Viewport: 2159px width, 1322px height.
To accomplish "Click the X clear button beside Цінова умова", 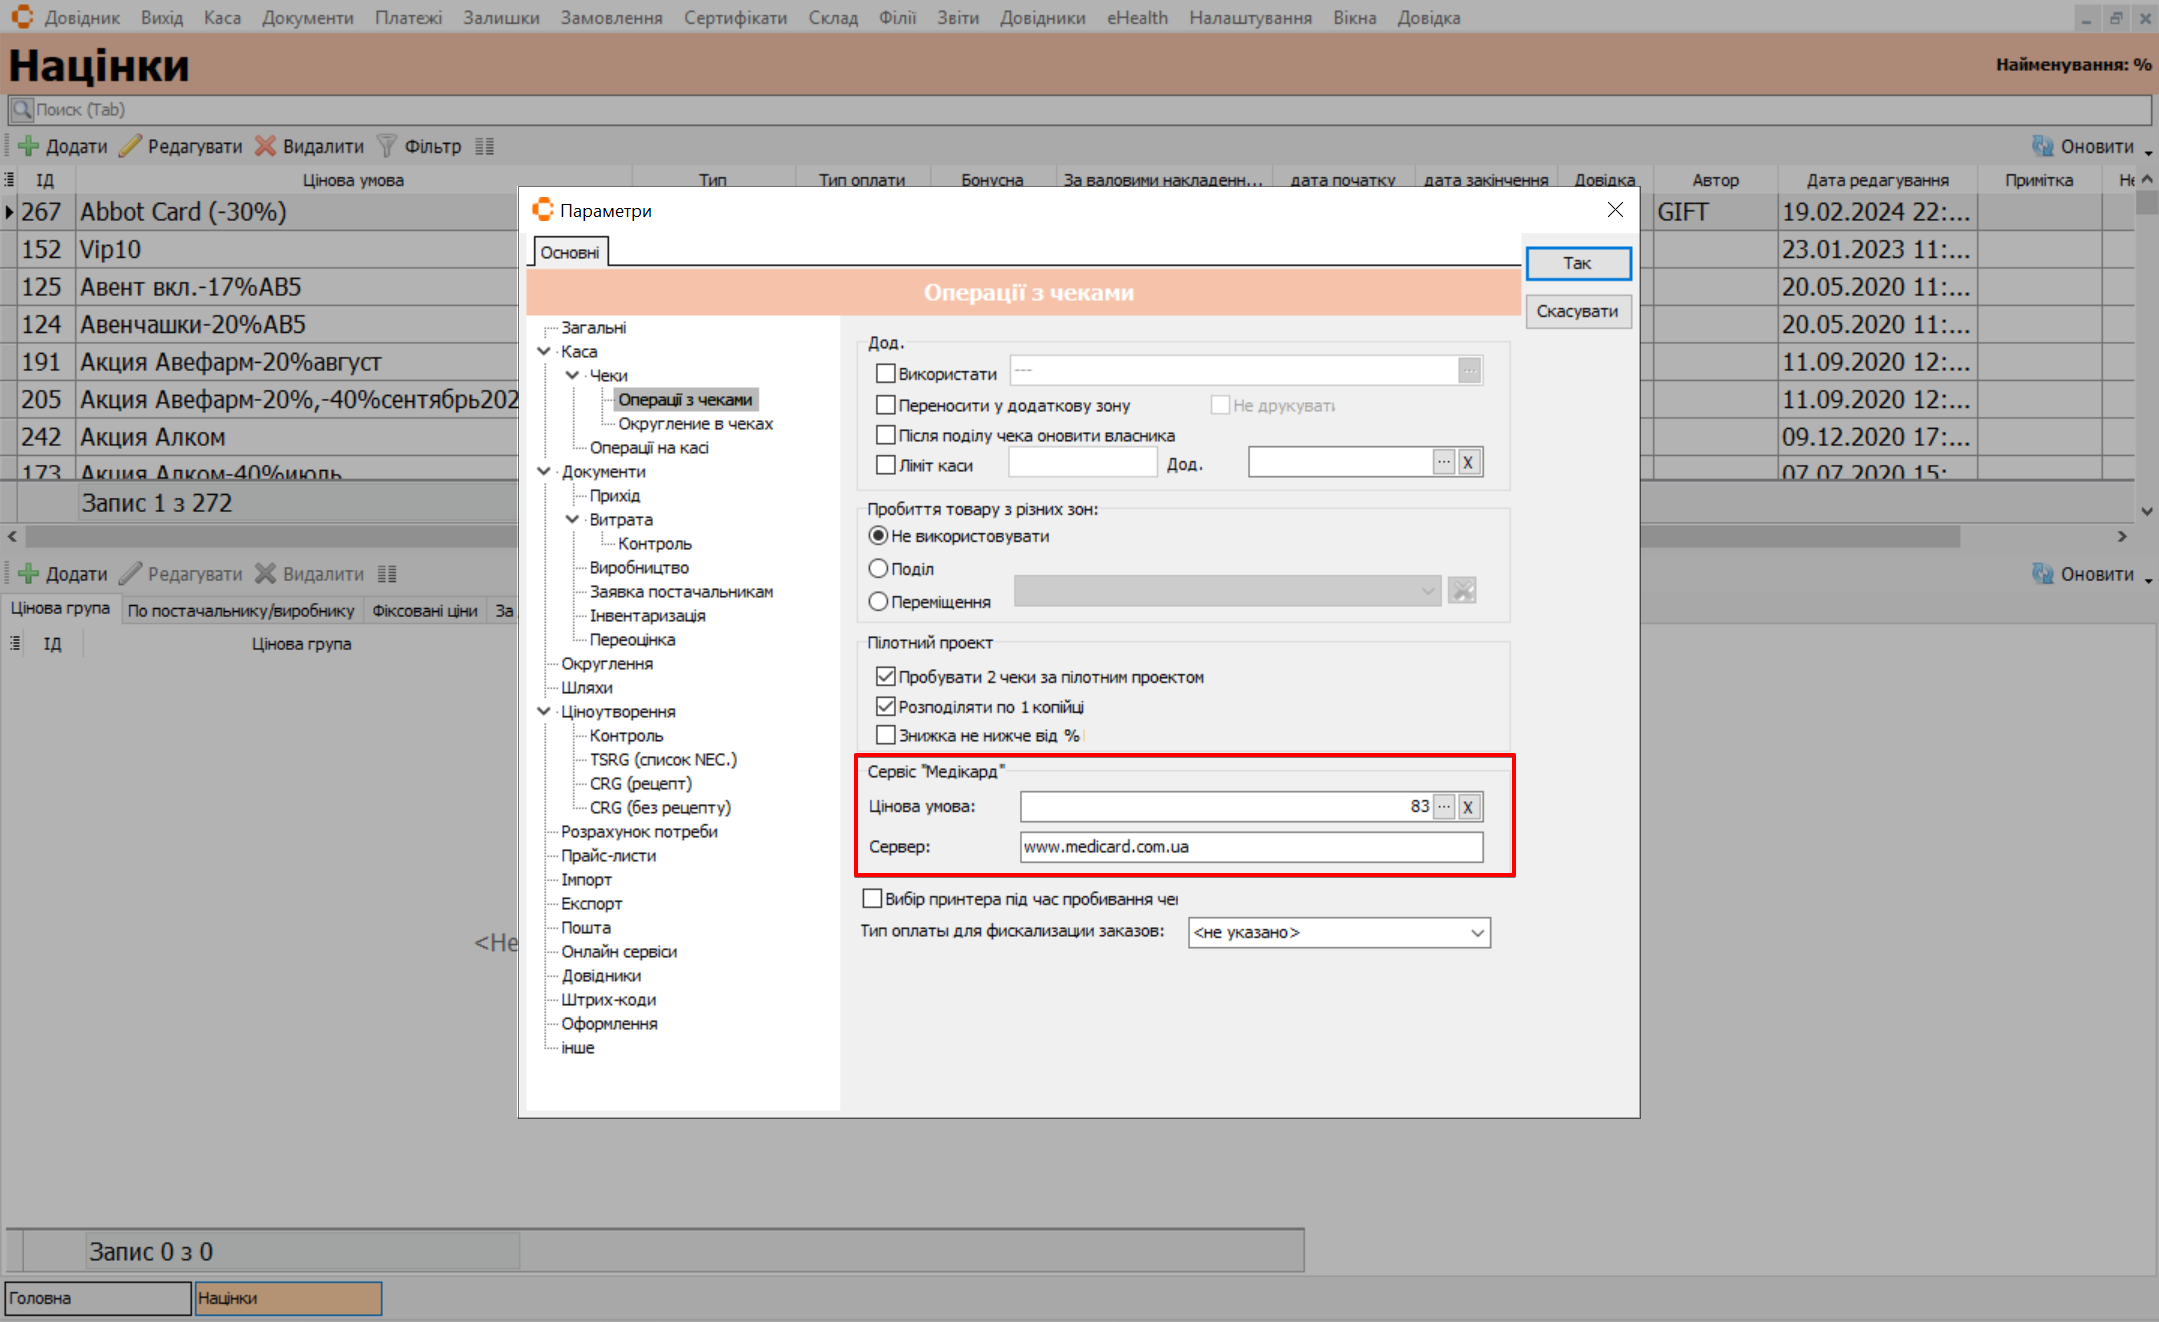I will [1468, 807].
